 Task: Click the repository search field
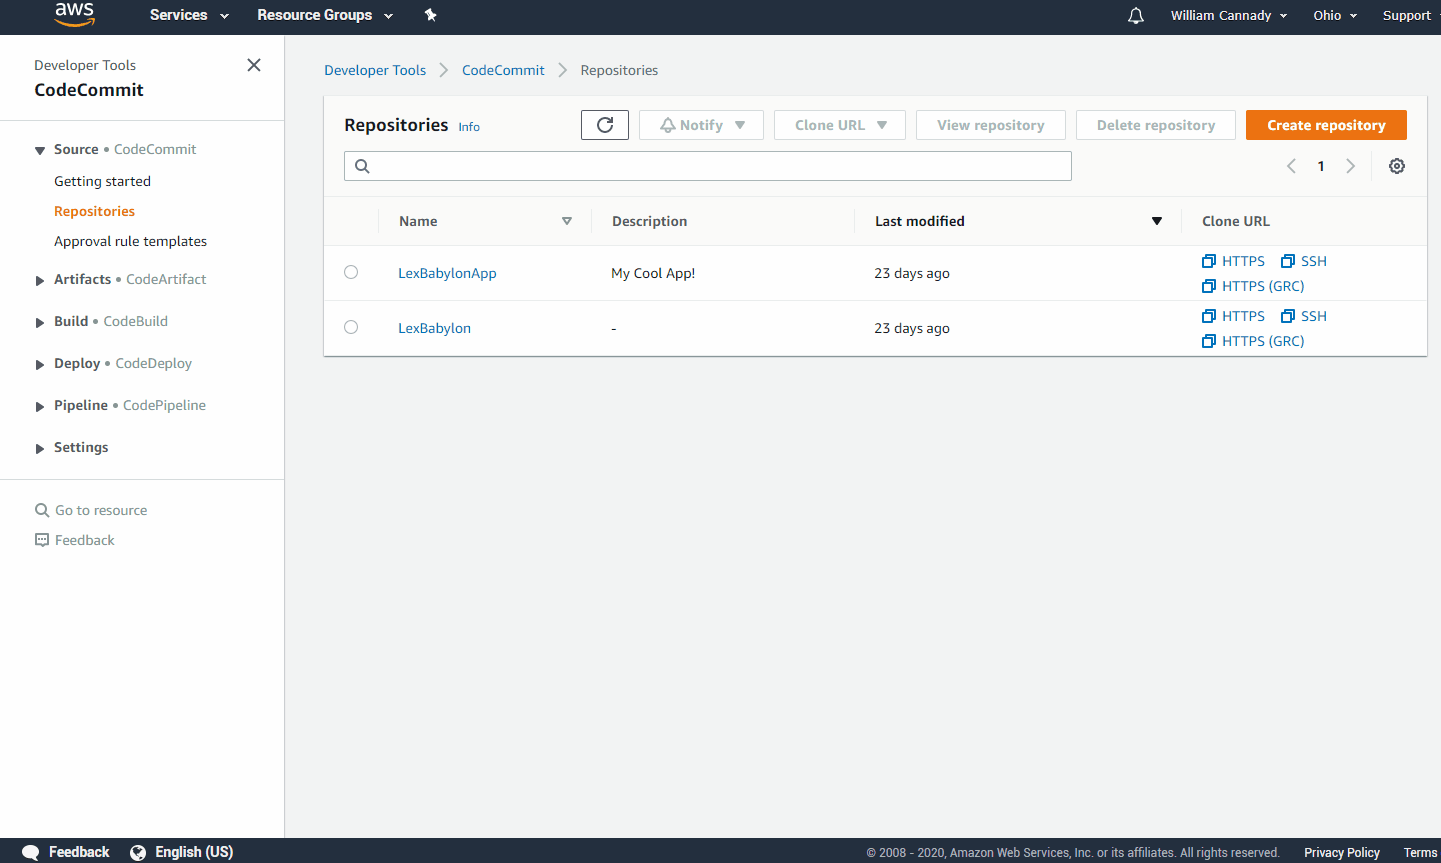pyautogui.click(x=708, y=166)
